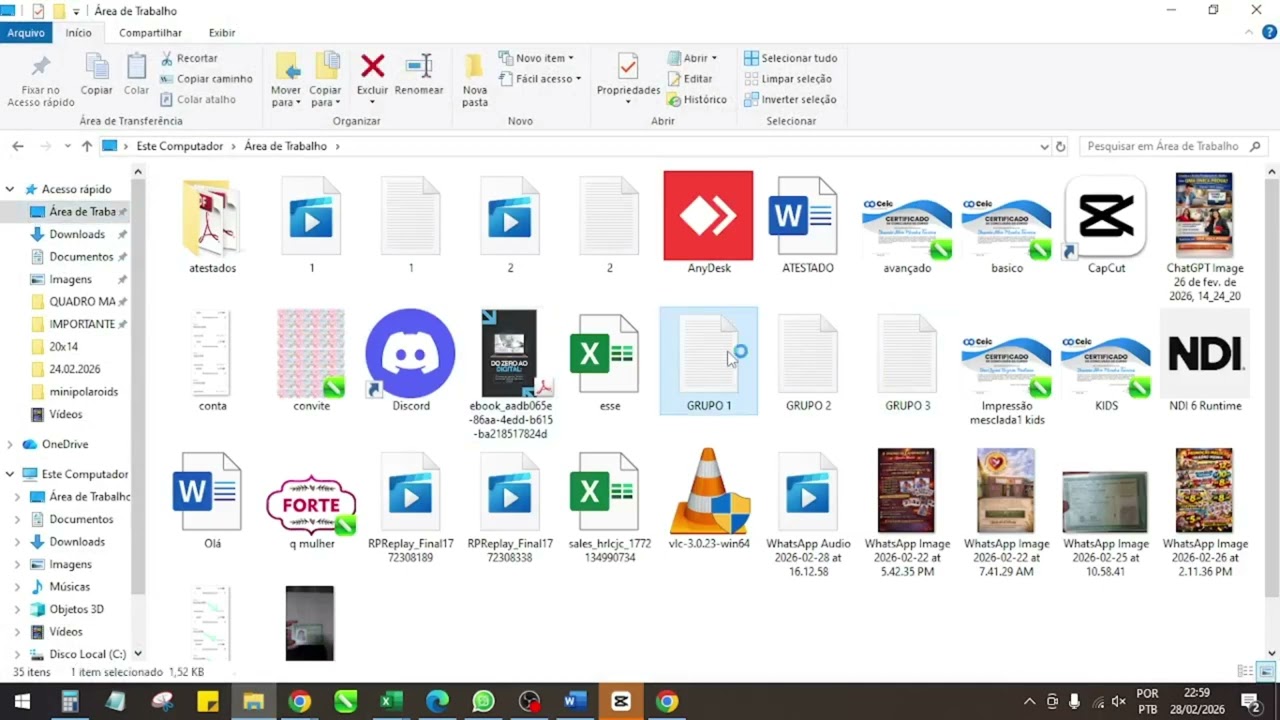Select Downloads under Acesso rápido

click(77, 234)
